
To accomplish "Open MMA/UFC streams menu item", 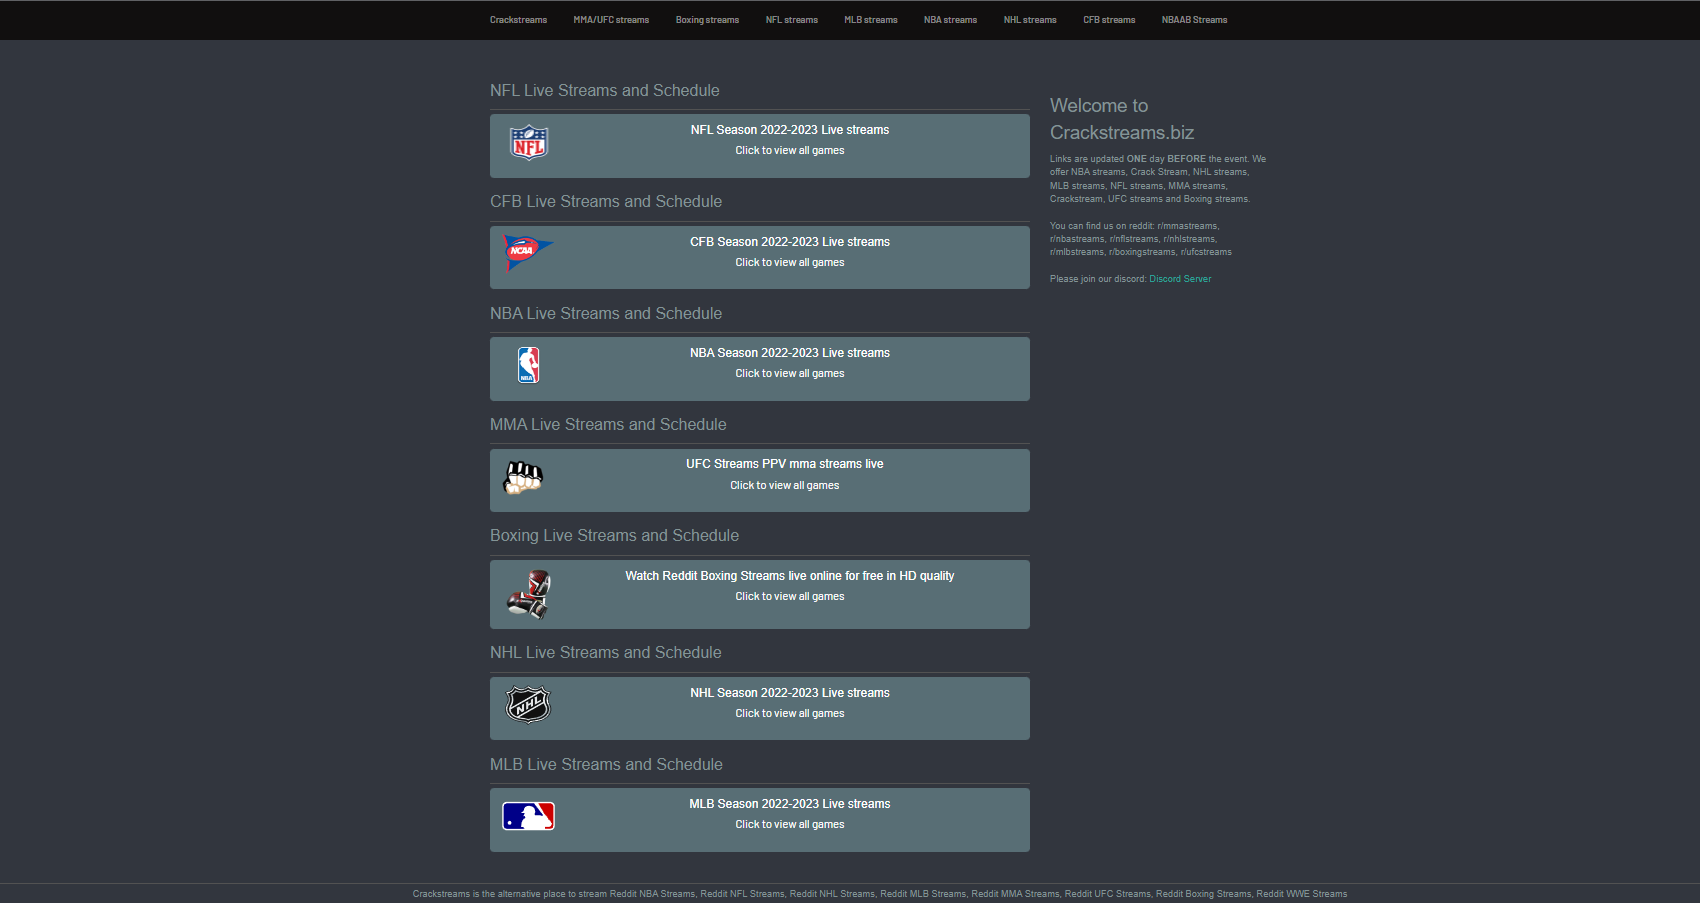I will [x=611, y=20].
